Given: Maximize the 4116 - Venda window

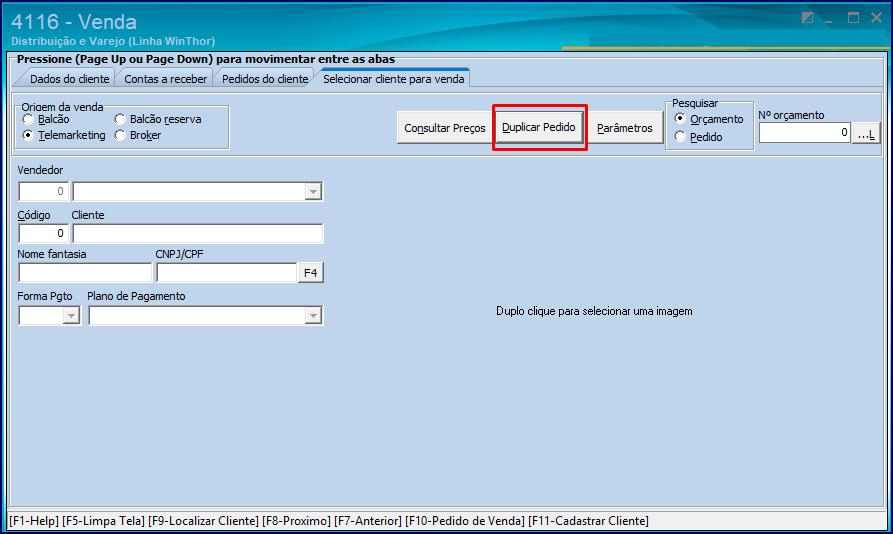Looking at the screenshot, I should pos(853,18).
